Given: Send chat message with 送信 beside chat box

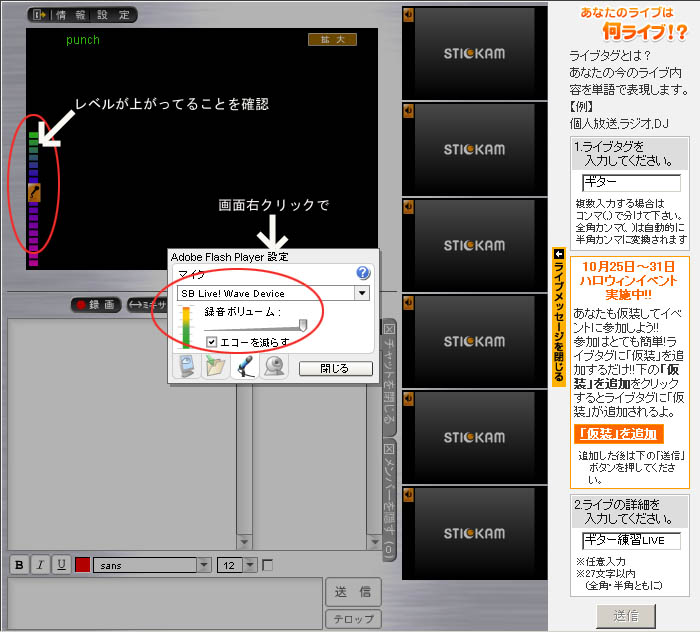Looking at the screenshot, I should (353, 592).
